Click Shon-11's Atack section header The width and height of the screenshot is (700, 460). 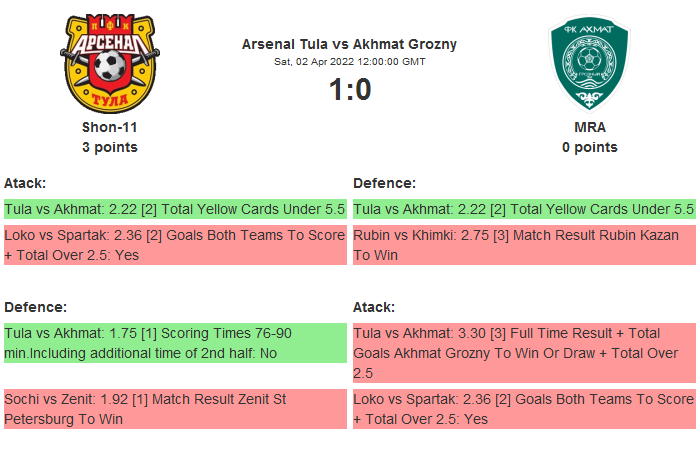tap(25, 183)
